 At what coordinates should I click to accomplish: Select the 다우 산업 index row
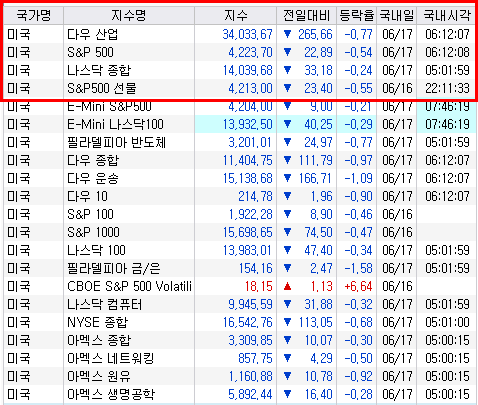point(240,34)
